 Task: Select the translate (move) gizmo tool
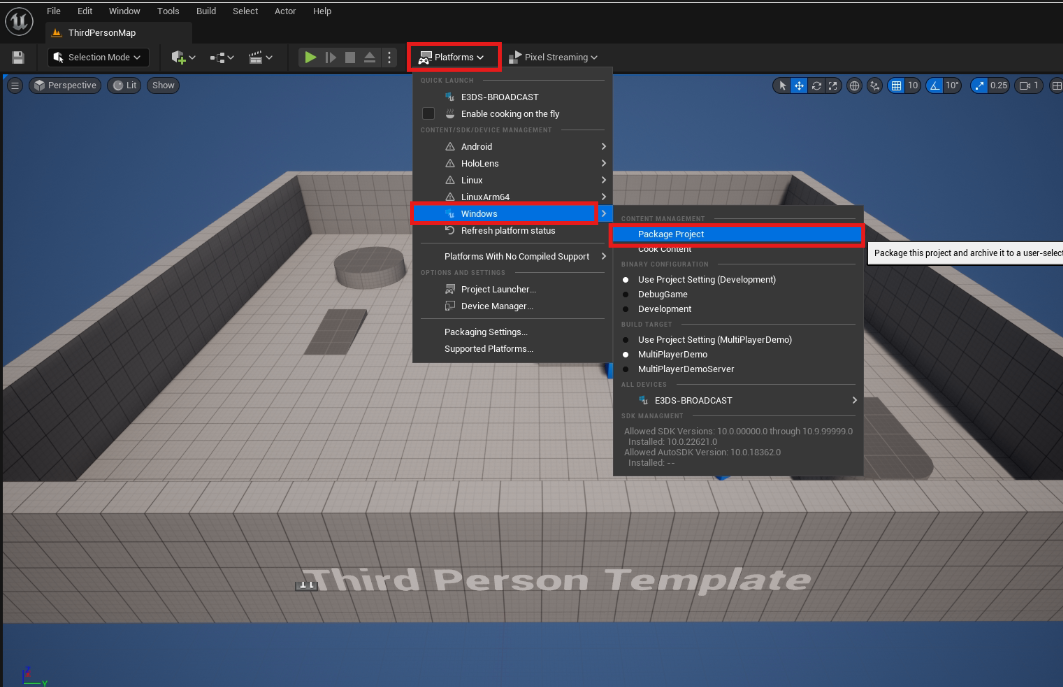799,86
